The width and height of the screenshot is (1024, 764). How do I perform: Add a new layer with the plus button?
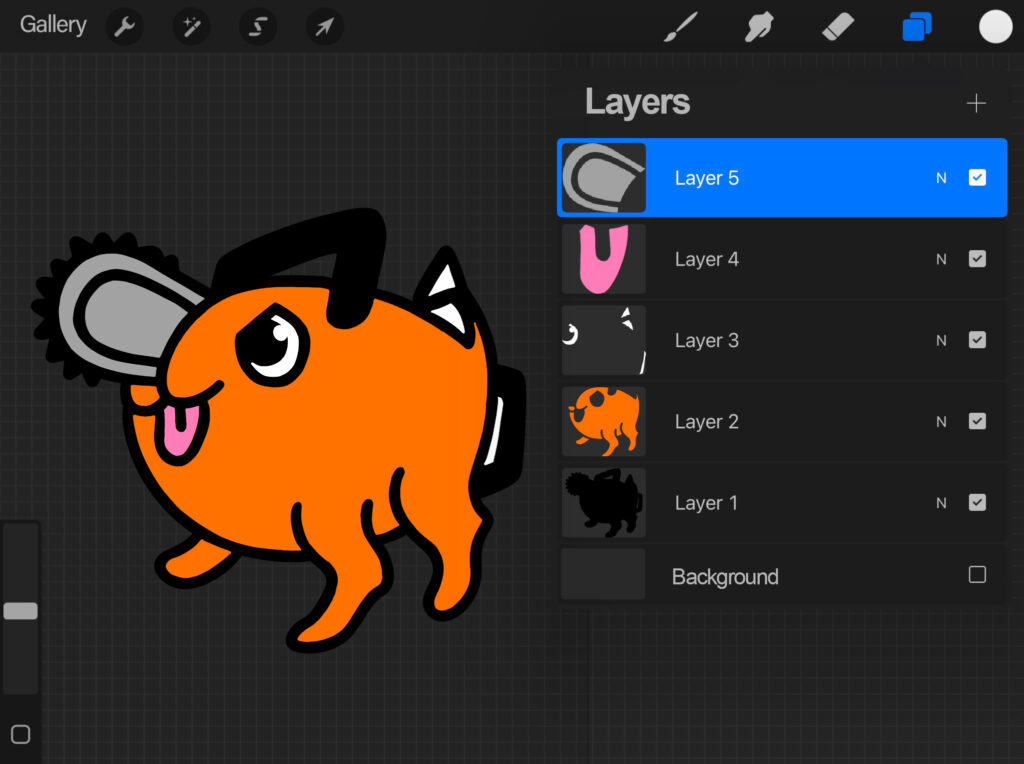[x=976, y=102]
